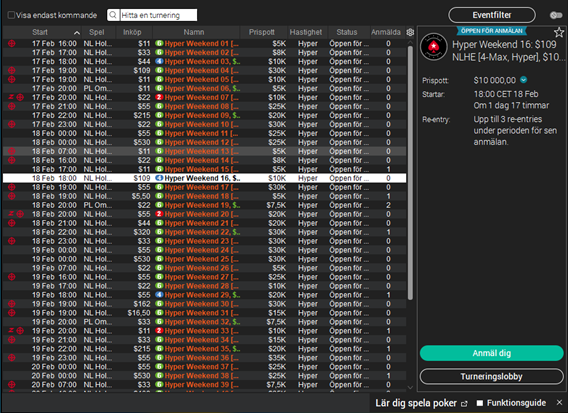The image size is (568, 413).
Task: Open the Turneringslobby button
Action: tap(492, 377)
